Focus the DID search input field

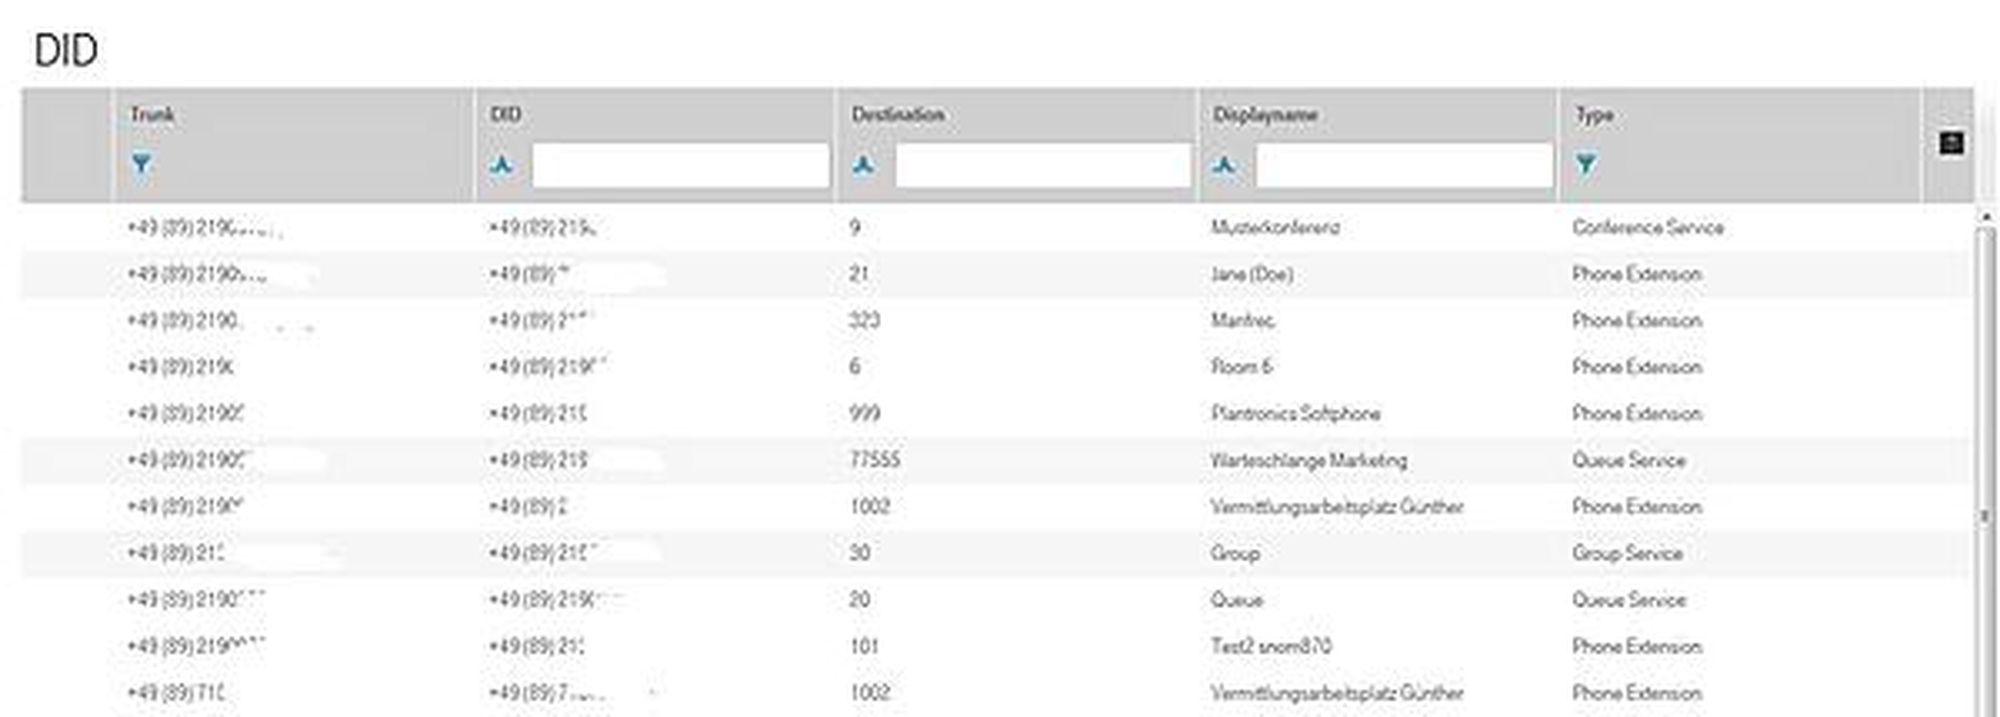680,165
